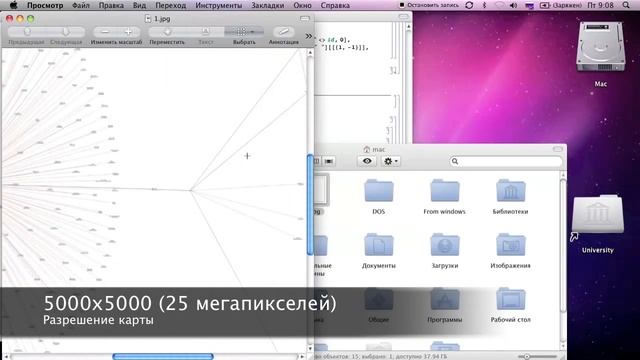Click the Аннотация annotate tool
Screen dimensions: 640x360
tap(284, 32)
